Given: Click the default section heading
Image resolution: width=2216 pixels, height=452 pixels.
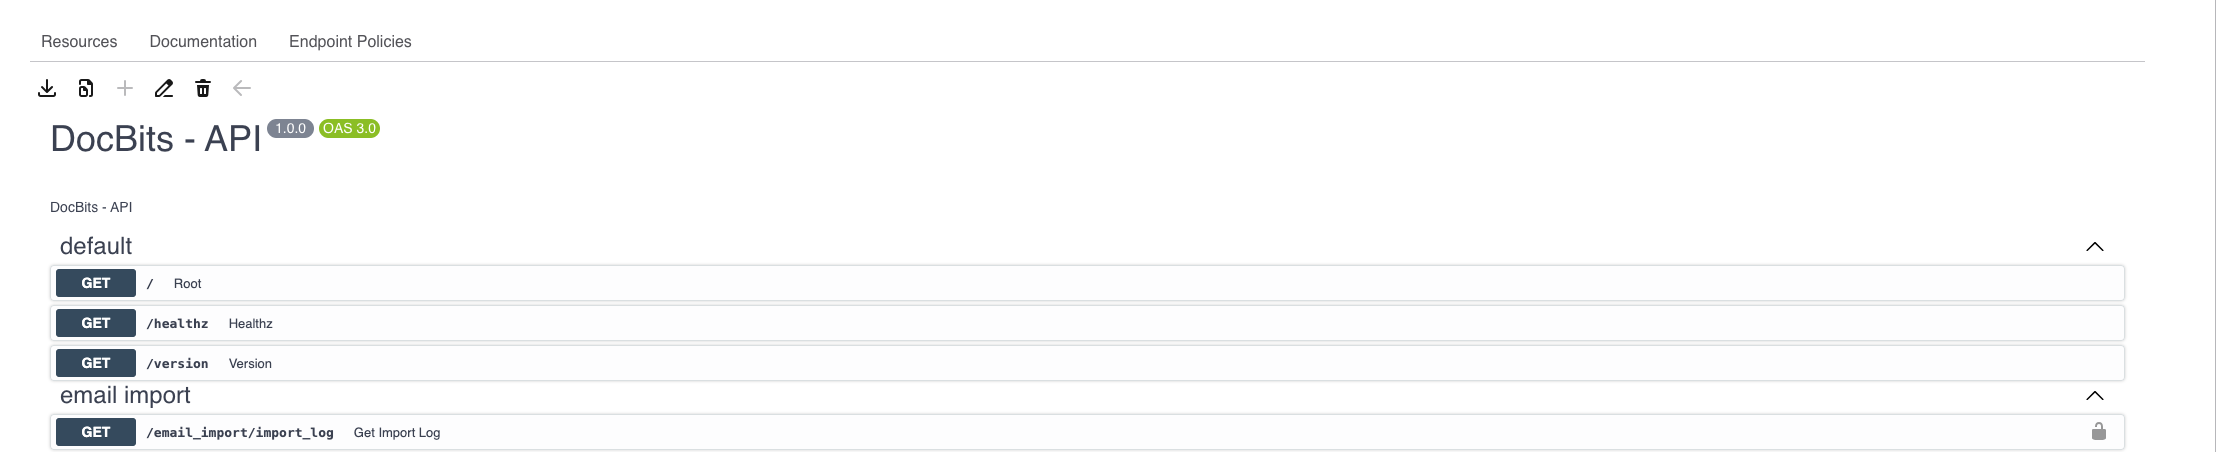Looking at the screenshot, I should point(96,246).
